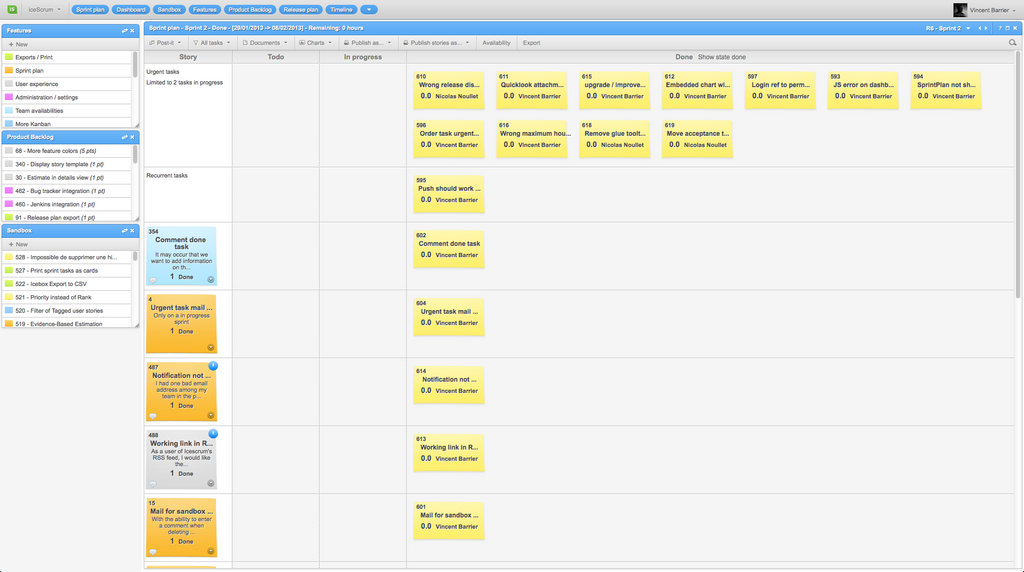Image resolution: width=1024 pixels, height=572 pixels.
Task: Close the Product Backlog widget
Action: tap(132, 137)
